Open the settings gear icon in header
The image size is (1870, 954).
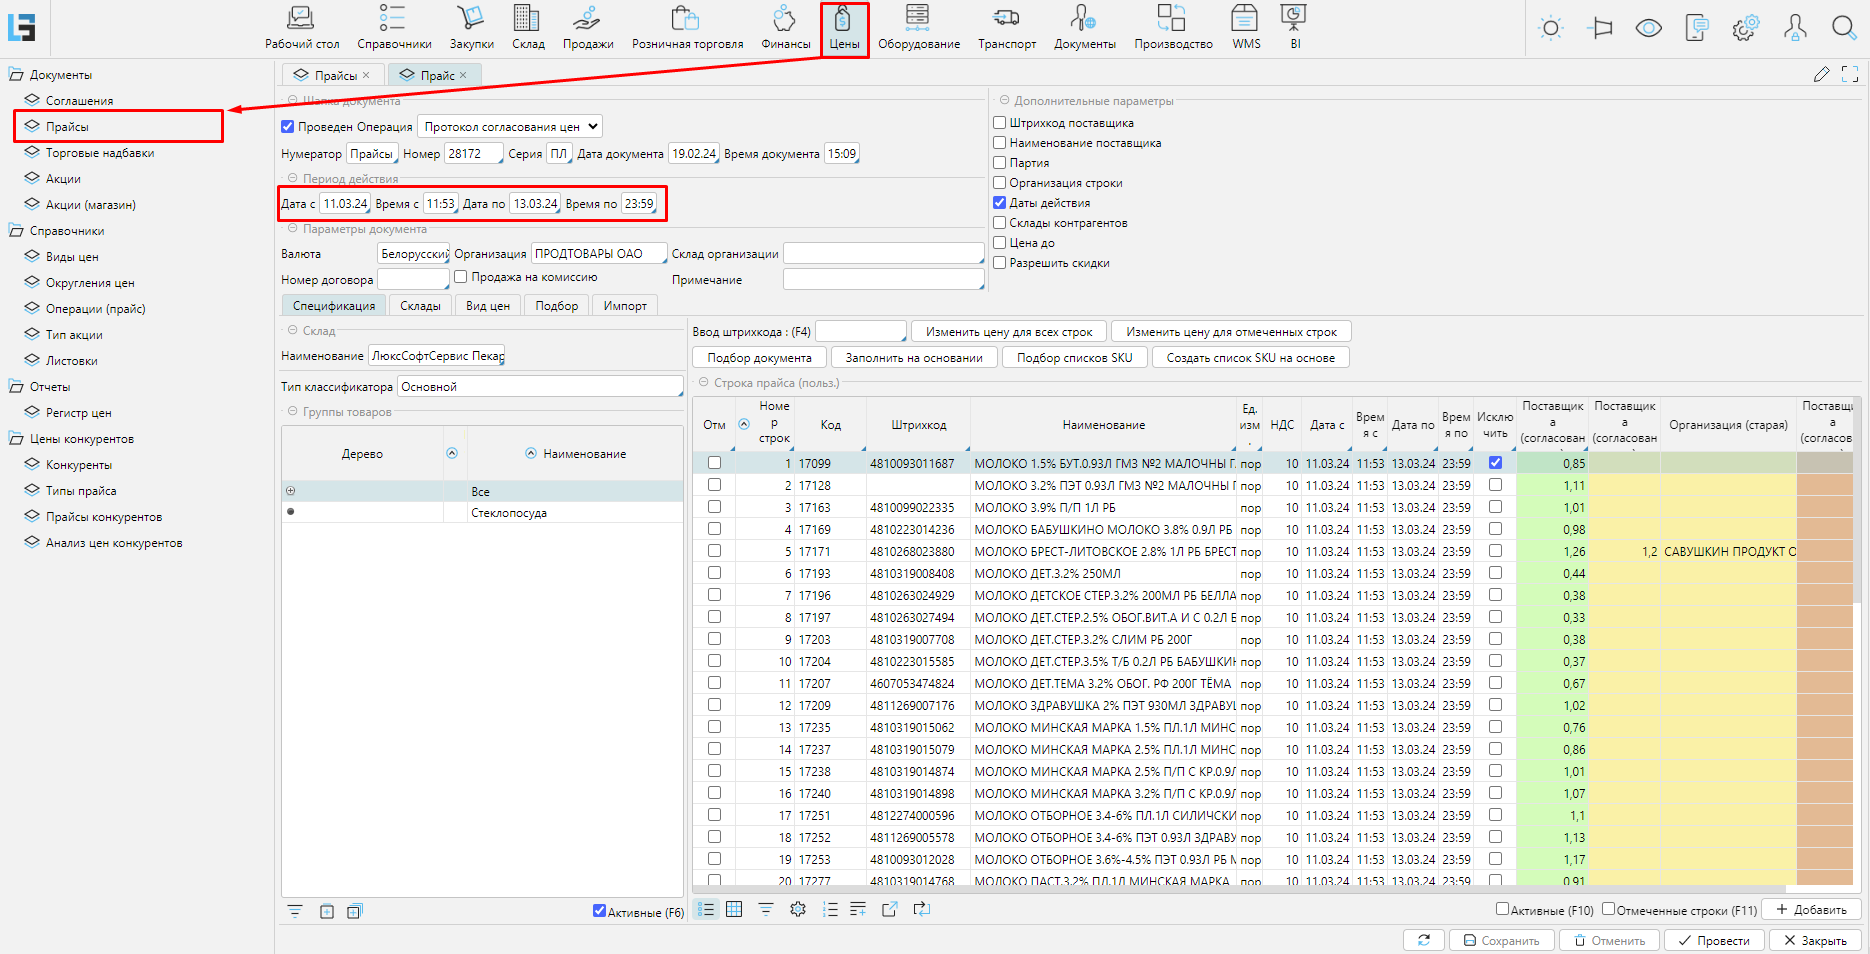1745,28
